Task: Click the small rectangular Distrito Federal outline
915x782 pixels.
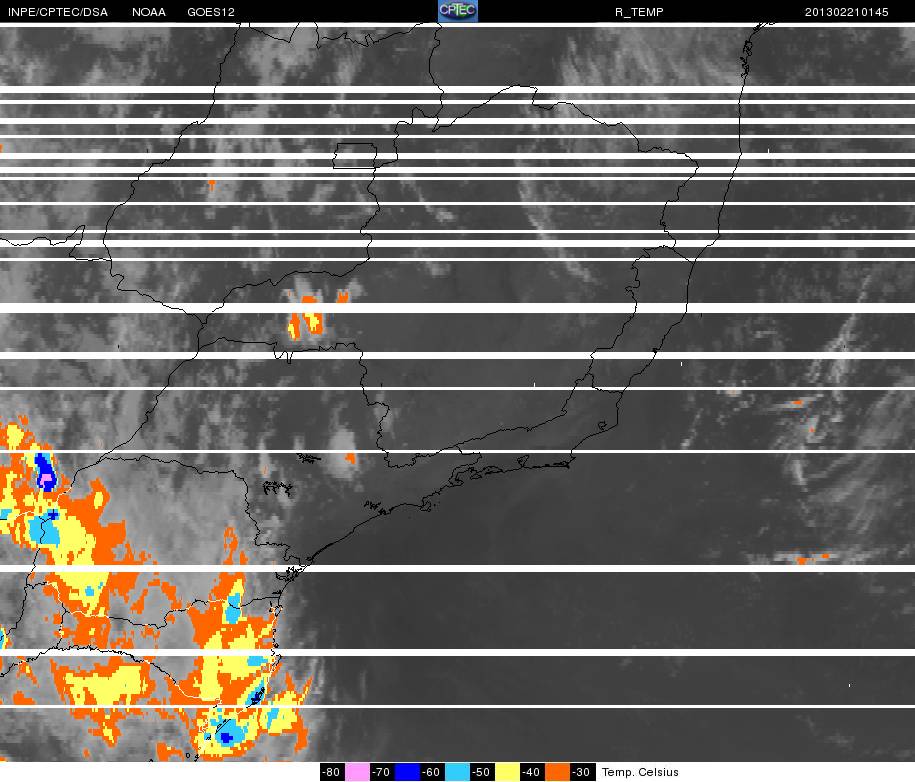Action: point(355,156)
